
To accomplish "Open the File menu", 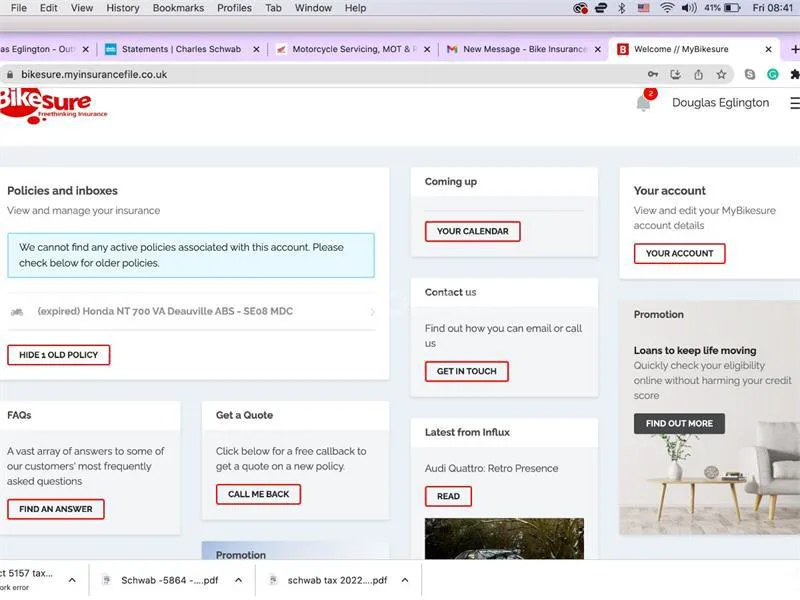I will (x=18, y=8).
